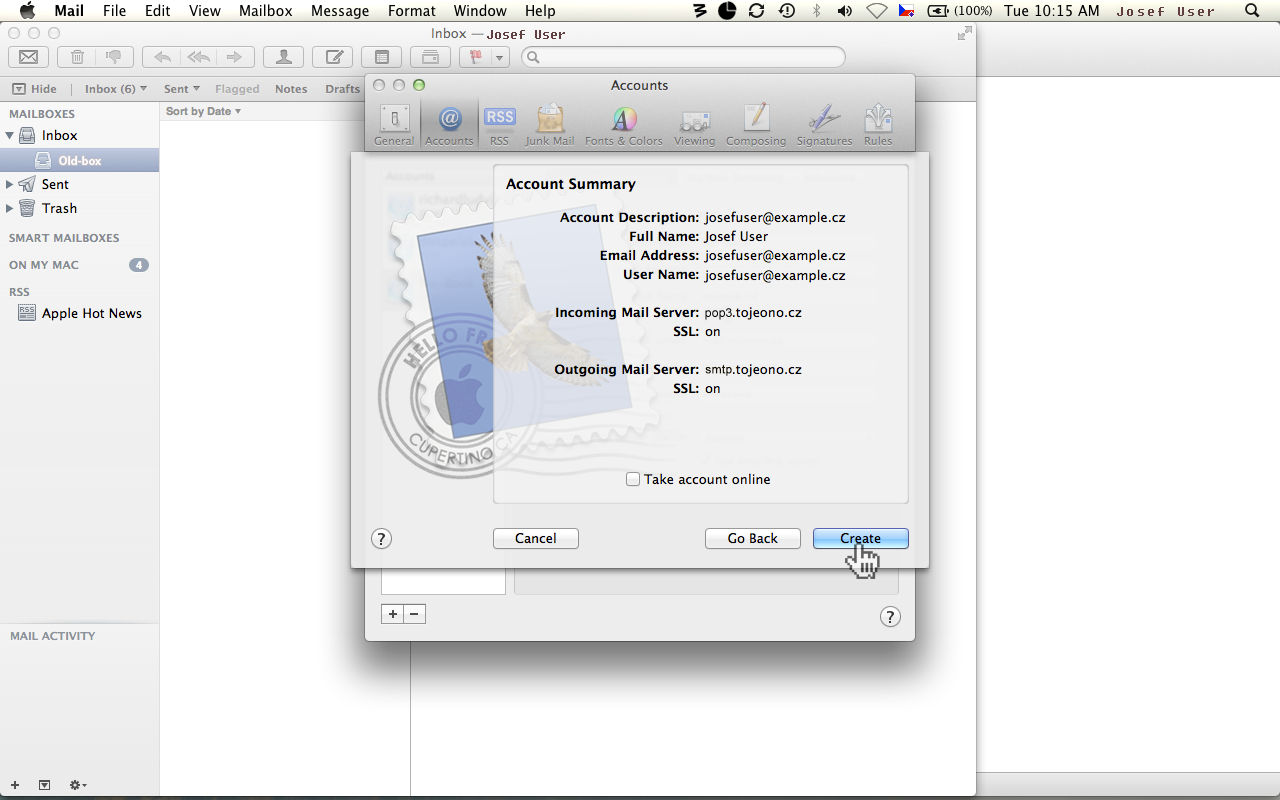Open the Format menu
Image resolution: width=1280 pixels, height=800 pixels.
pos(412,11)
